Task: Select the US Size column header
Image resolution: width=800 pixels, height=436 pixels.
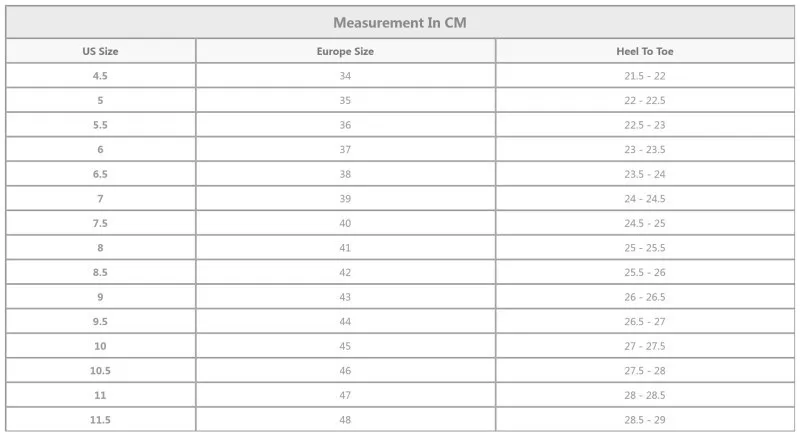Action: pos(101,51)
